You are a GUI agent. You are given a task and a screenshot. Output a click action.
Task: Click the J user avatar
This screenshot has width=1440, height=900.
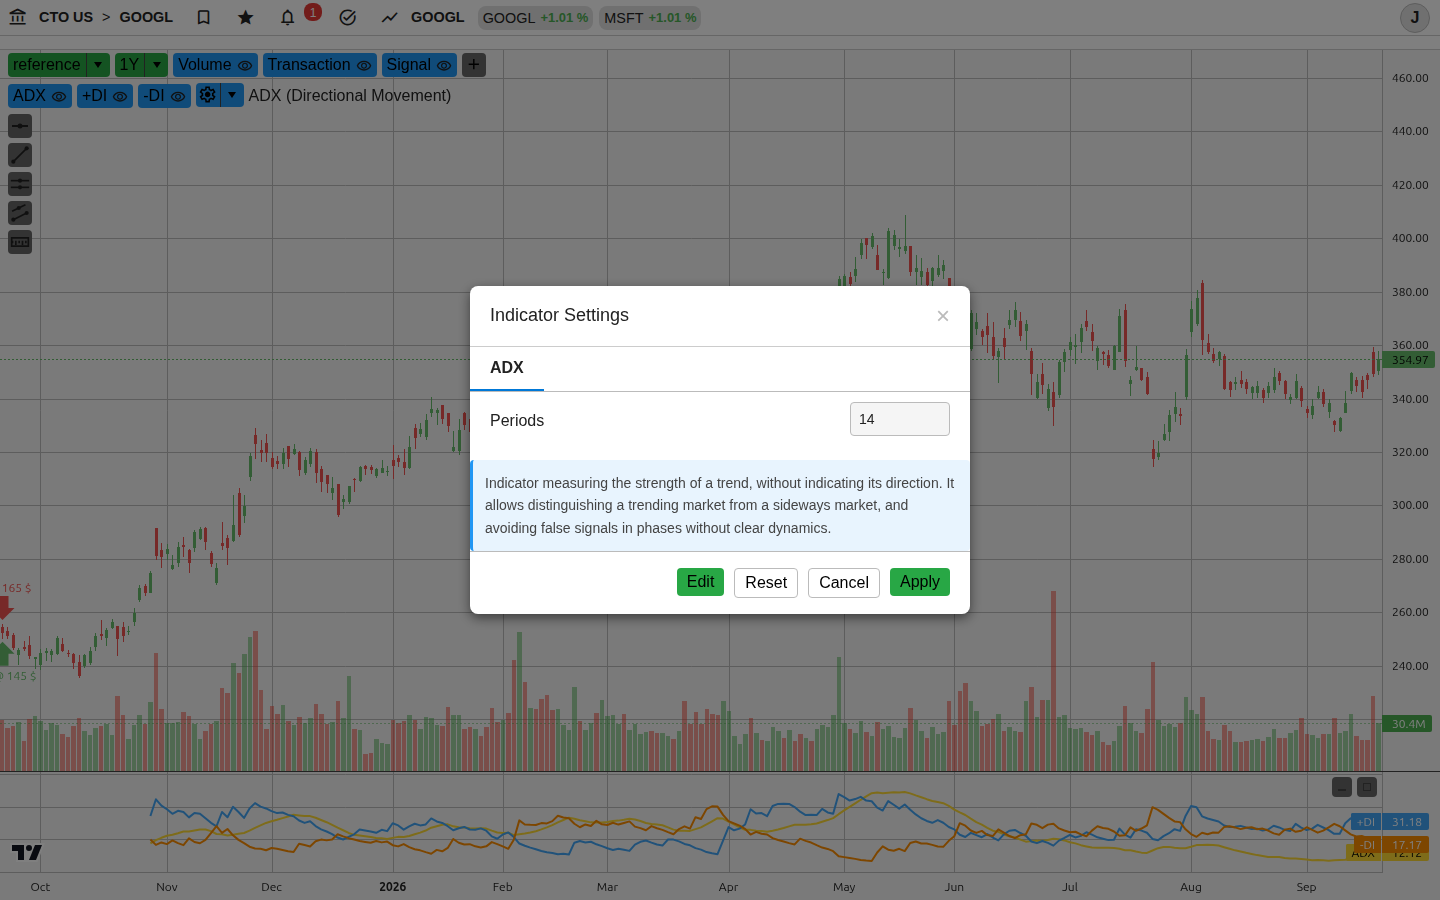point(1414,17)
